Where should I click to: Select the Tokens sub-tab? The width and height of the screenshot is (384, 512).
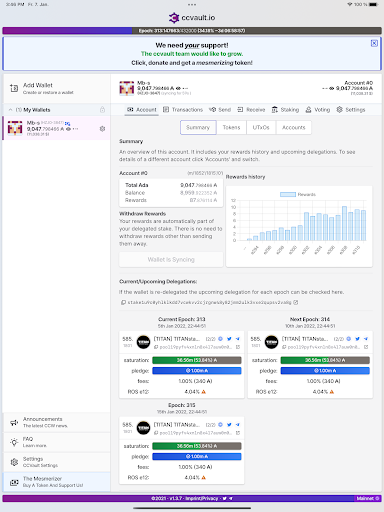(231, 127)
